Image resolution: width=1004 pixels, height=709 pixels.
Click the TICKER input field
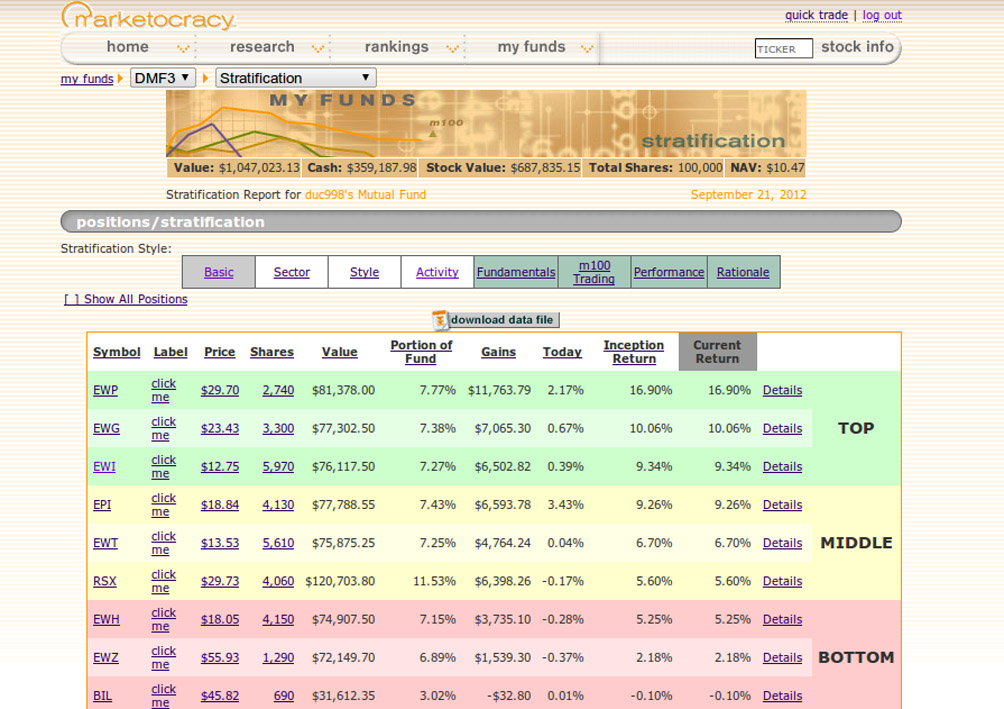[784, 49]
